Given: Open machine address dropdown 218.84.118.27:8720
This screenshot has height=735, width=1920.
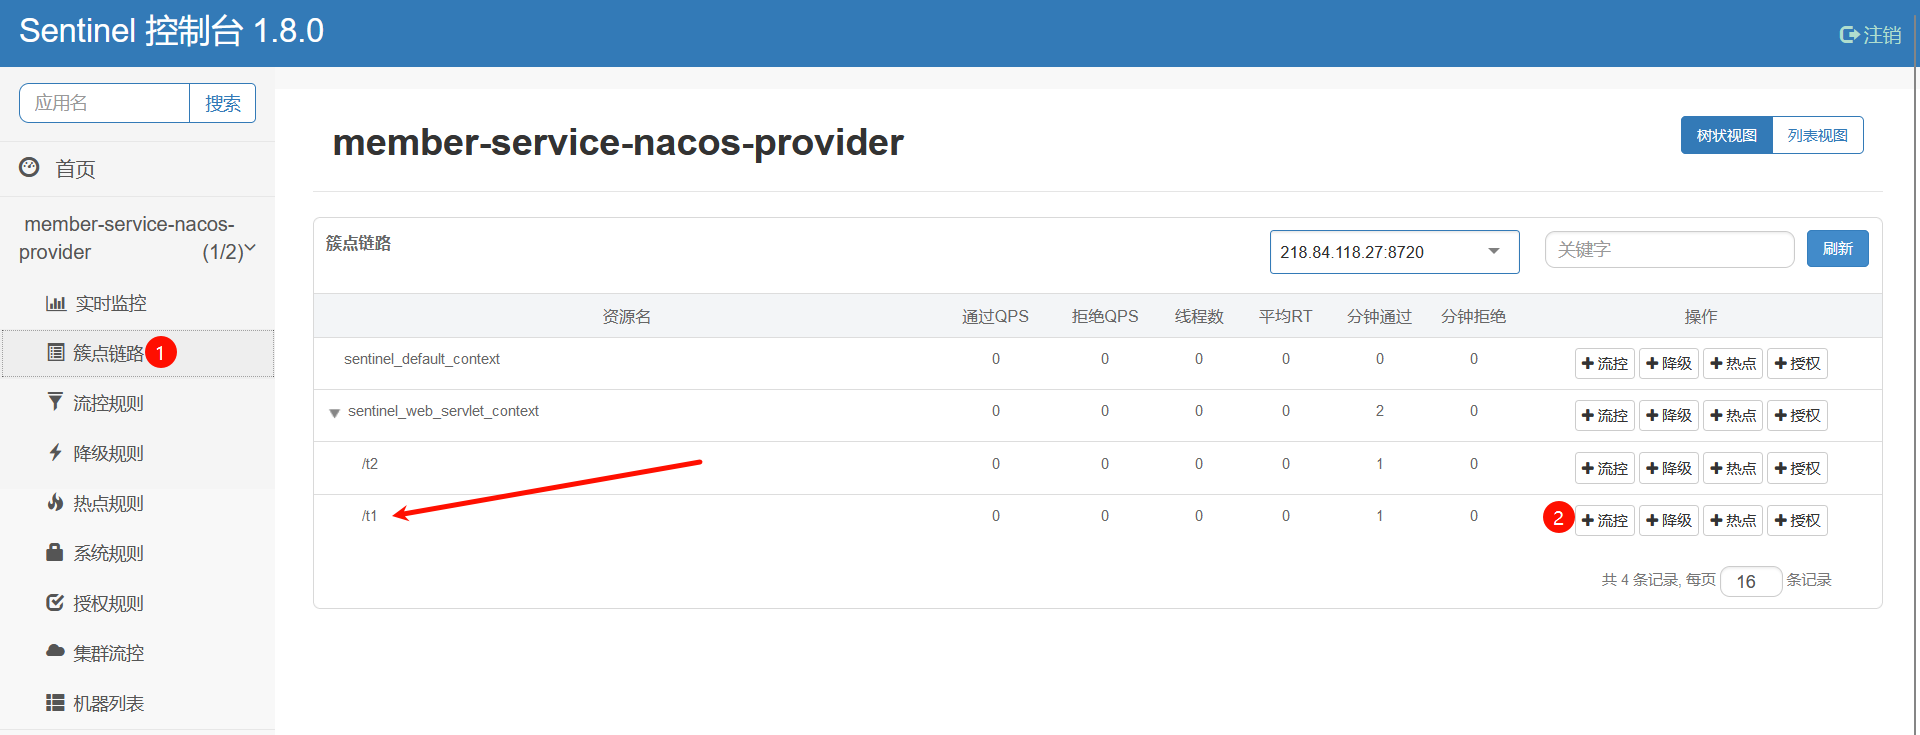Looking at the screenshot, I should tap(1394, 252).
